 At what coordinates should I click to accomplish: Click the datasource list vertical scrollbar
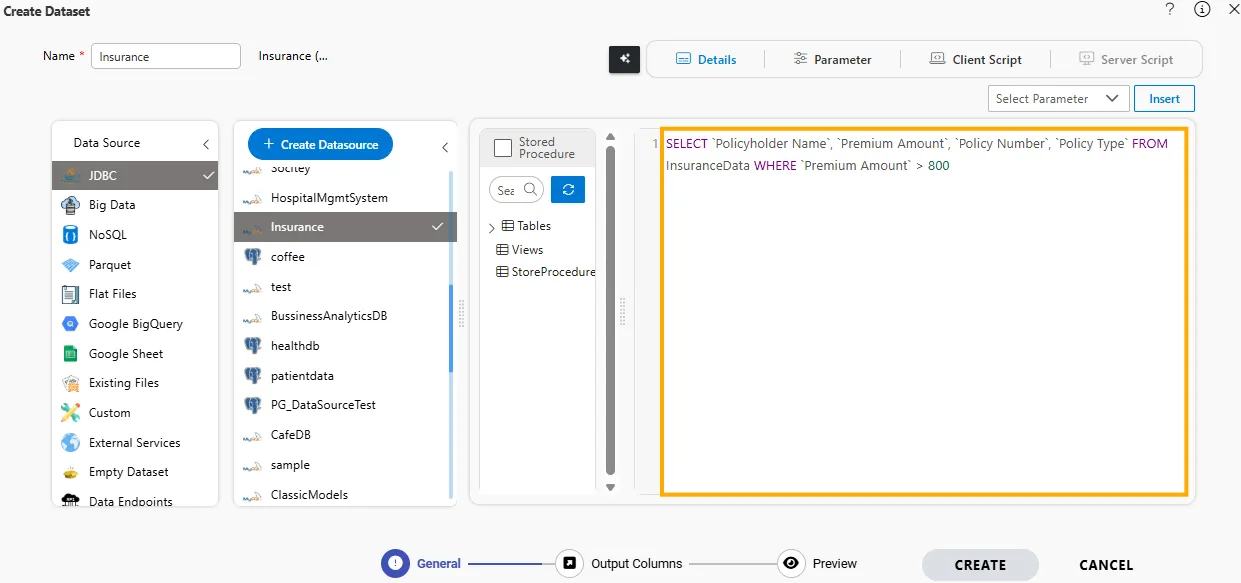tap(451, 330)
